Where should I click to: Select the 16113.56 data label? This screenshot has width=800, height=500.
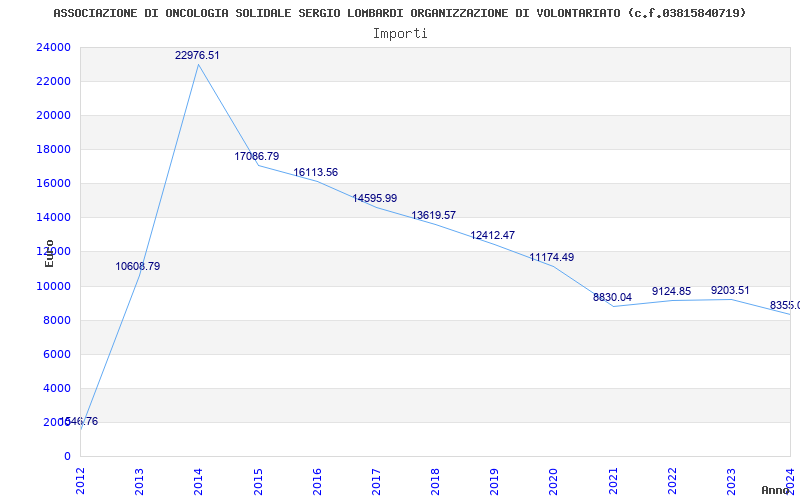tap(315, 172)
